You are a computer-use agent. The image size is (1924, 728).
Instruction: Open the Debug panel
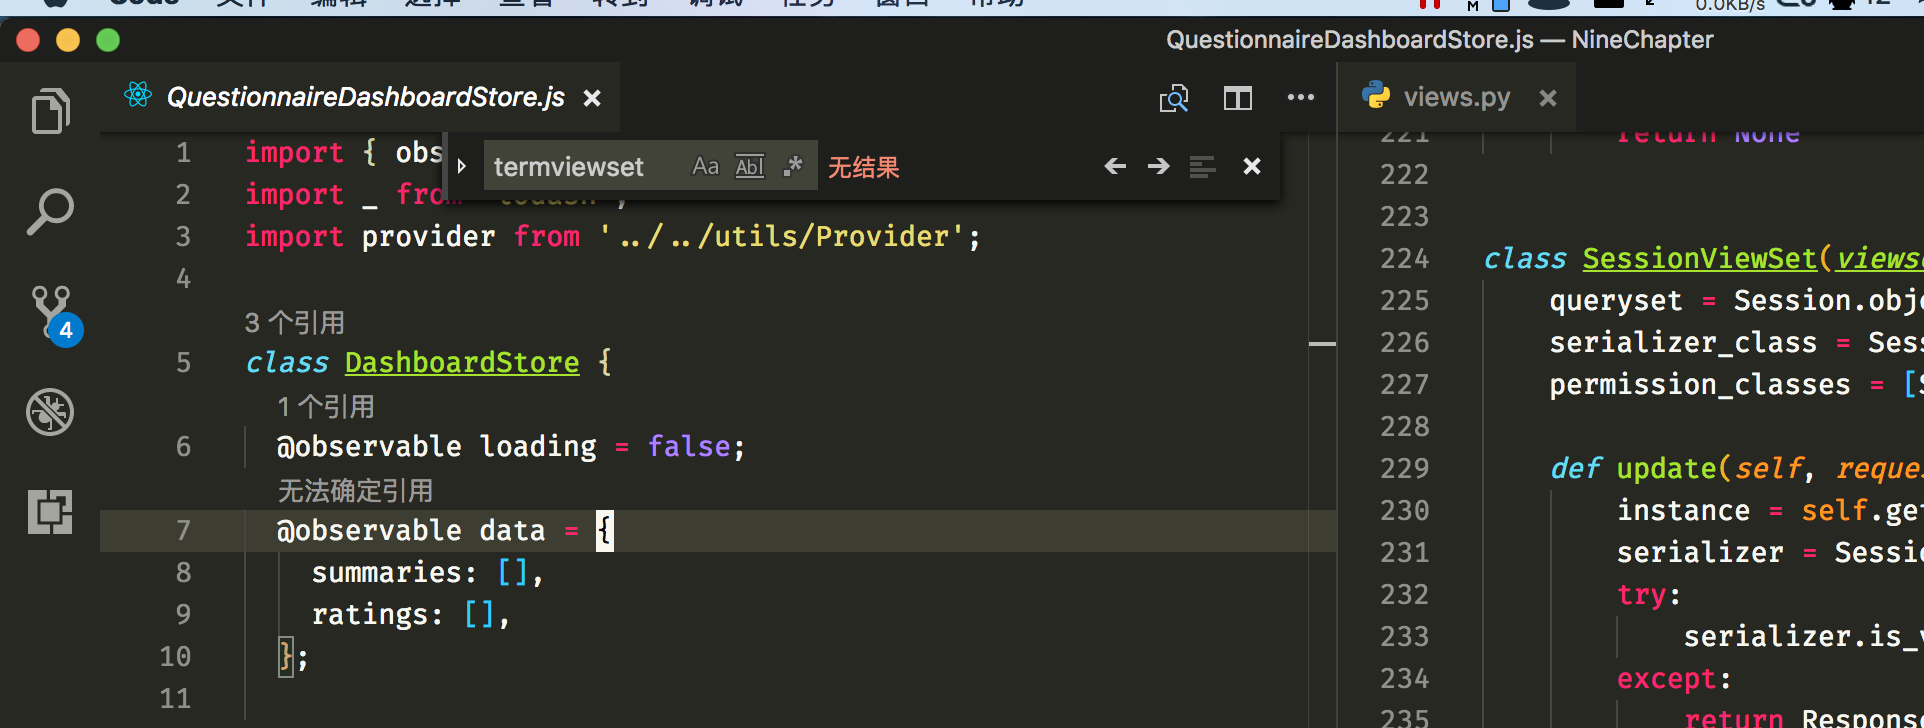coord(50,412)
